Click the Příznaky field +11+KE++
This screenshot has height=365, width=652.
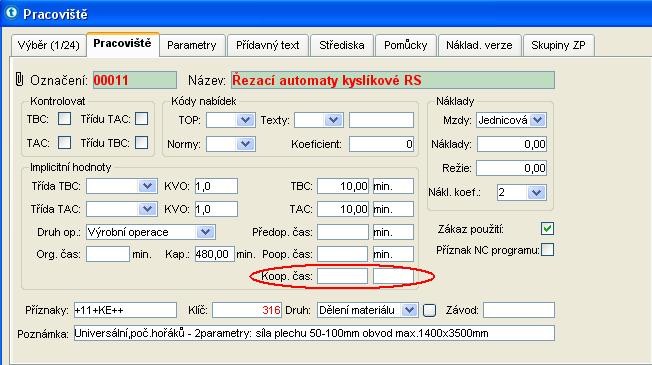(x=125, y=310)
